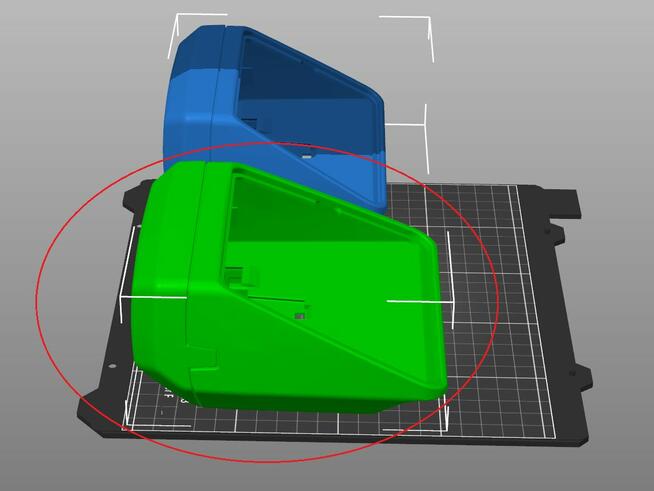
Task: Click the white horizontal marker right of green model
Action: pyautogui.click(x=420, y=300)
